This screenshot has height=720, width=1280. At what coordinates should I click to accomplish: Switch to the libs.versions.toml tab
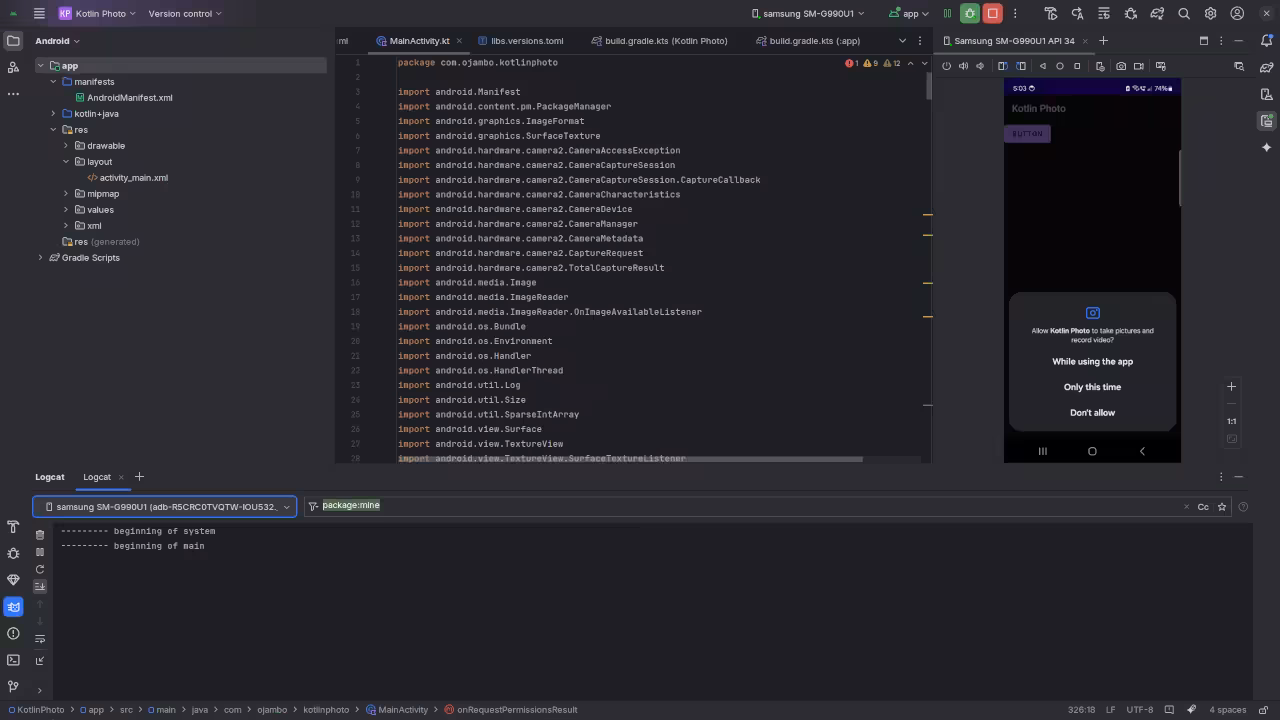click(x=521, y=41)
